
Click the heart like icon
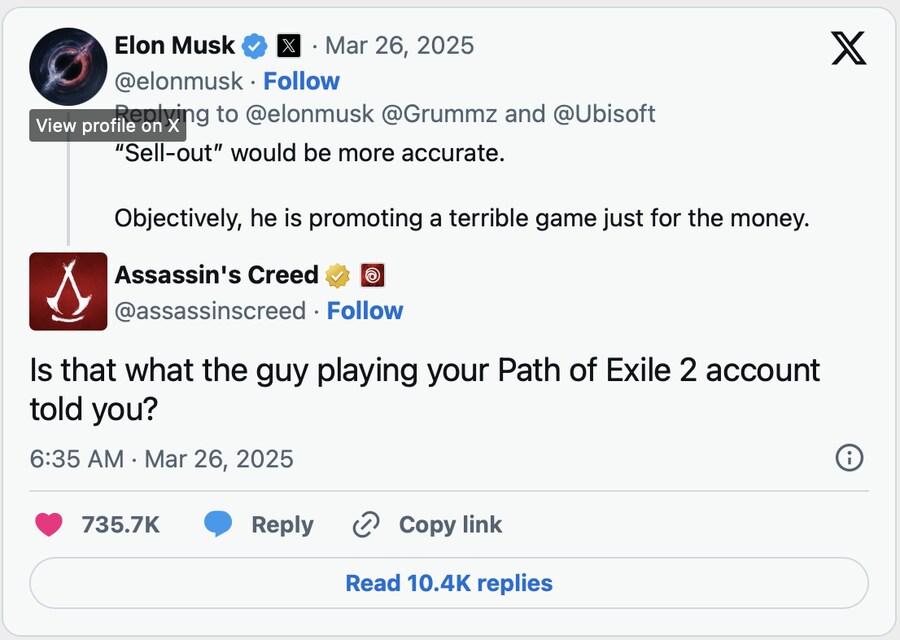[48, 525]
